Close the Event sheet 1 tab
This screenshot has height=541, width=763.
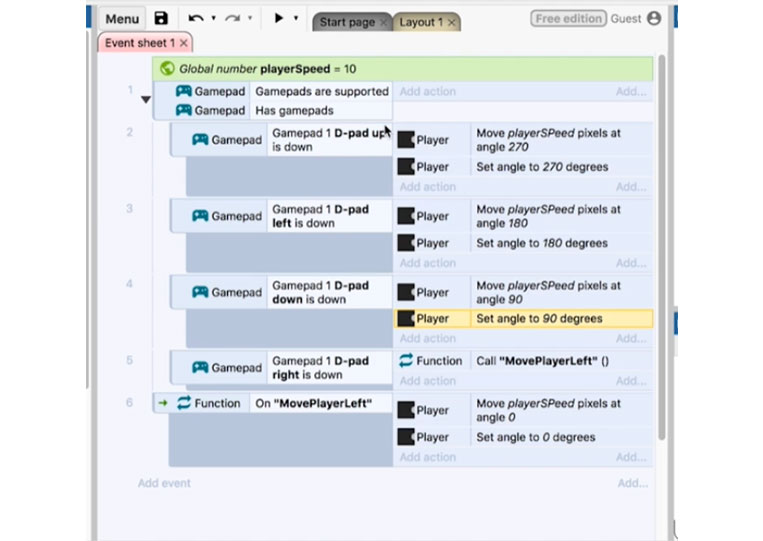coord(183,43)
